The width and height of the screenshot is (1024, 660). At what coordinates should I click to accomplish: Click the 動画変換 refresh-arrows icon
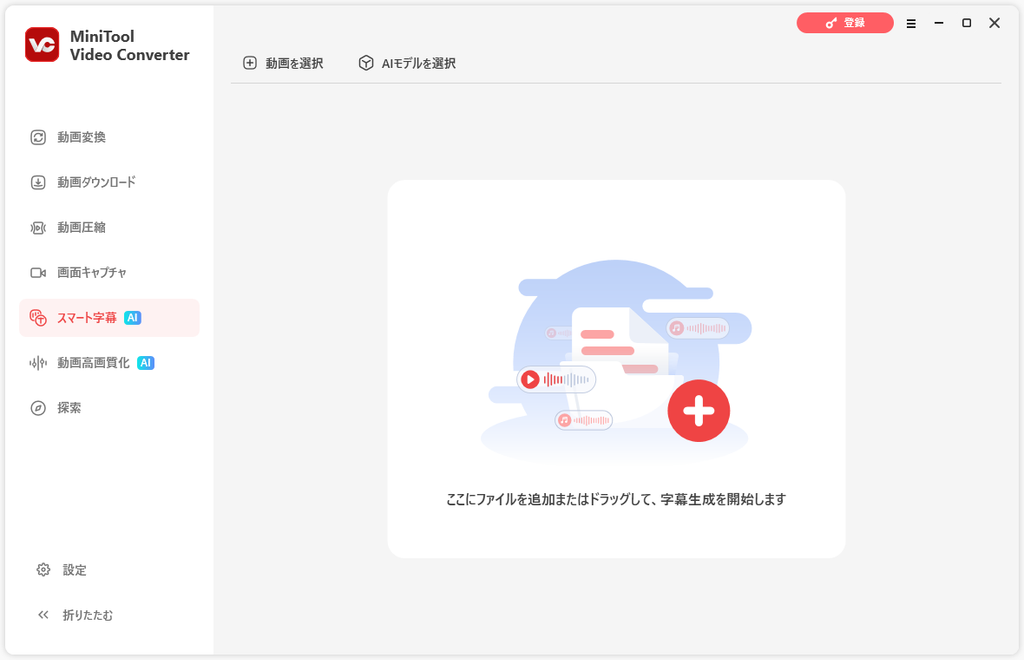point(38,137)
